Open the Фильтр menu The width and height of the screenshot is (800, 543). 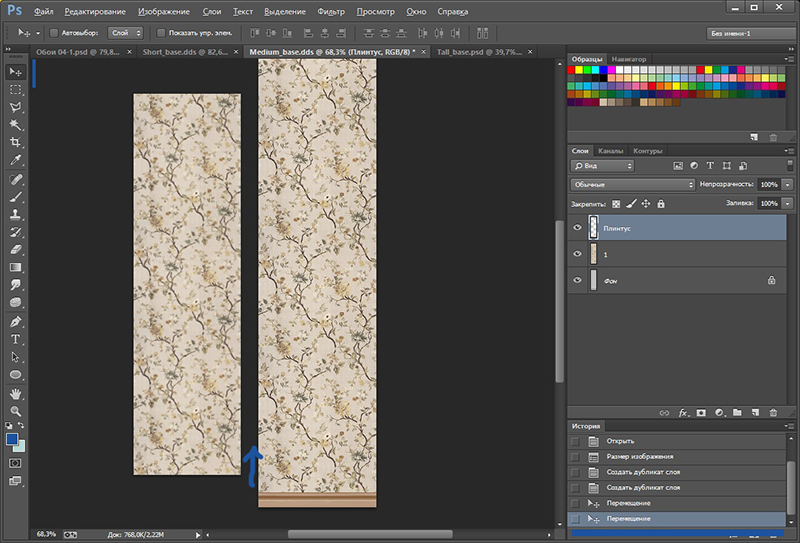pyautogui.click(x=330, y=12)
